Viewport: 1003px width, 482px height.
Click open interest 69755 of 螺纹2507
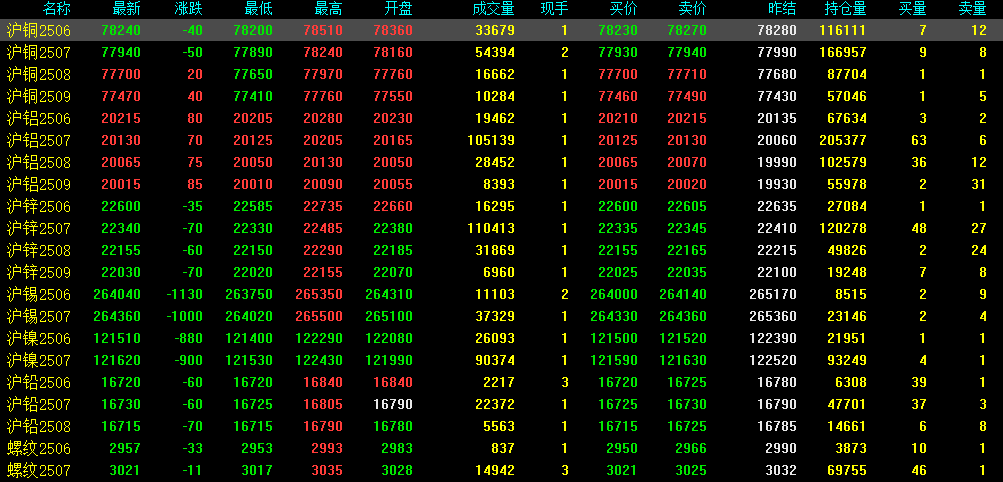click(847, 470)
